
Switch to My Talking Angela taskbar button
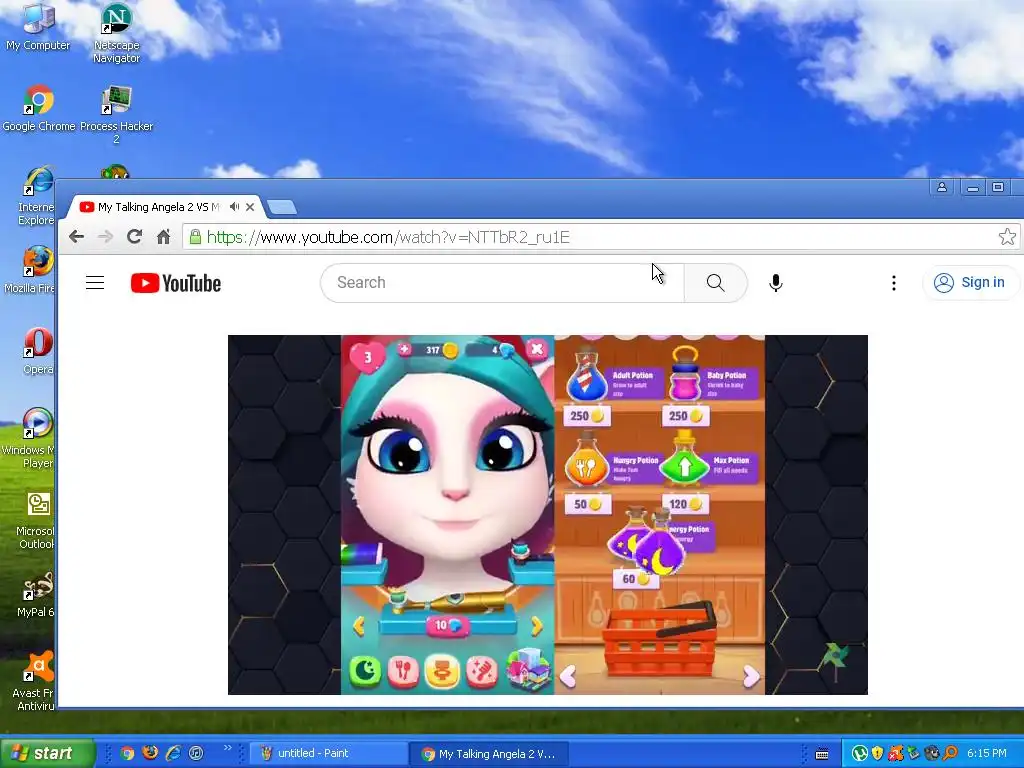tap(488, 754)
